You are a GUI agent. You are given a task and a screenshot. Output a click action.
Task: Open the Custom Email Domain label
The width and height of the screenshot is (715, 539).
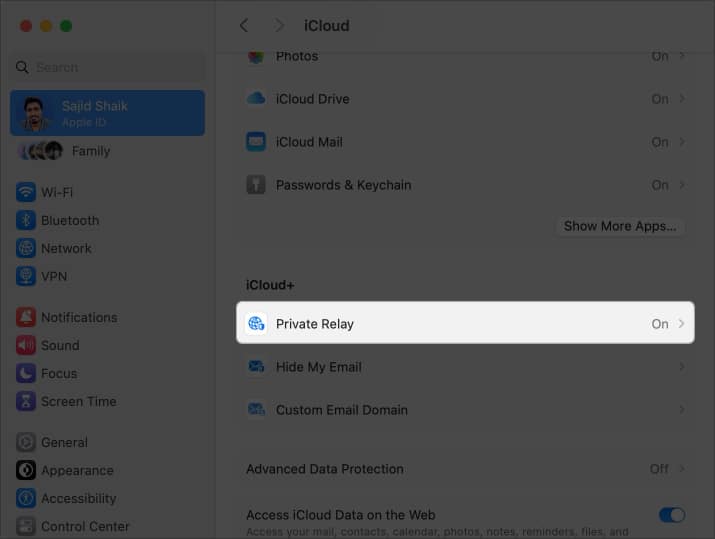tap(342, 410)
